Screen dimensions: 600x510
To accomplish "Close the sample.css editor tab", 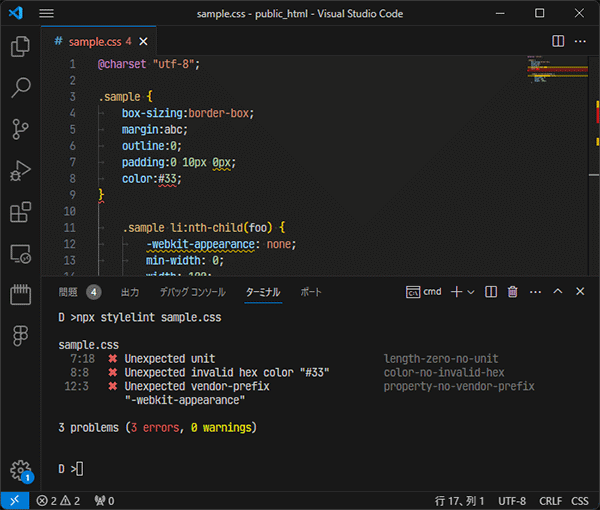I will [143, 41].
